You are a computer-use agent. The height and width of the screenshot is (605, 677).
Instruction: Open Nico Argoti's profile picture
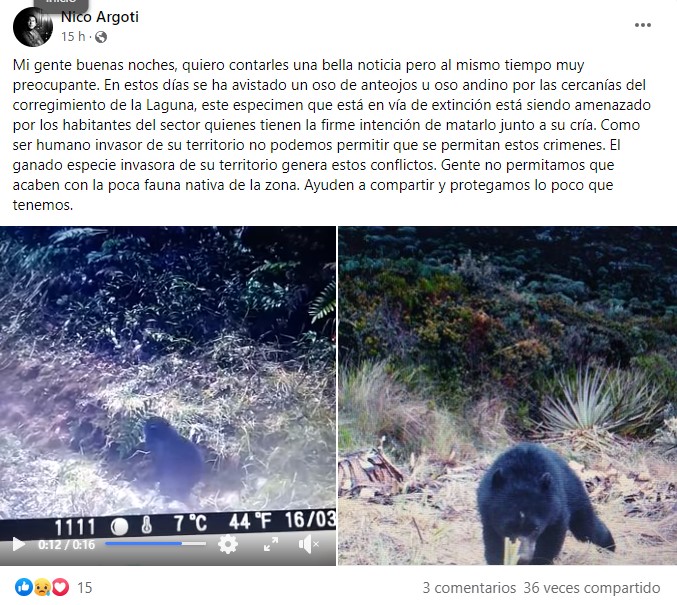[33, 27]
